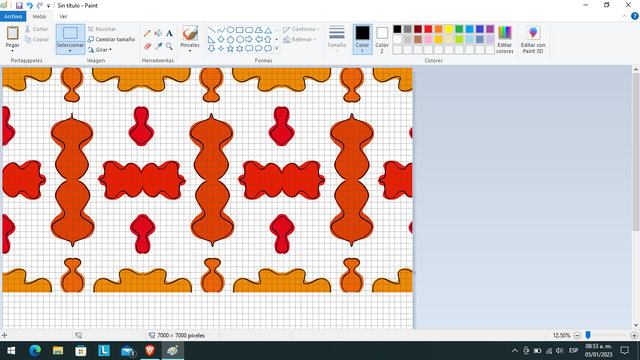Select the Color picker eyedropper tool
The width and height of the screenshot is (640, 360).
(x=158, y=46)
